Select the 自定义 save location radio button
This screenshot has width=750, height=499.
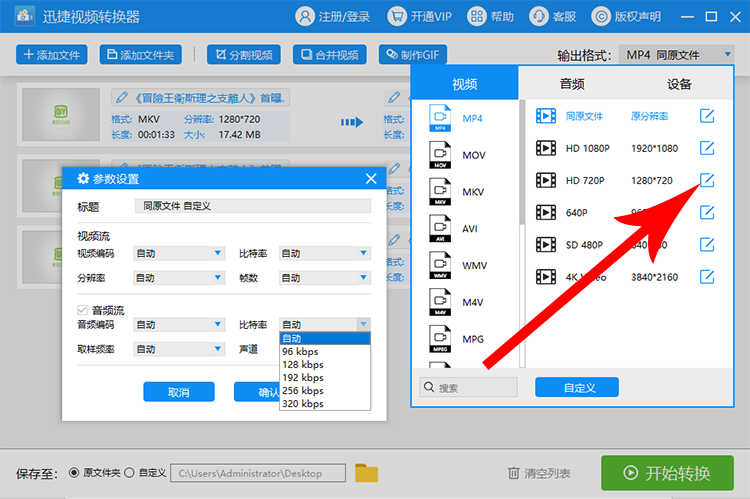[x=129, y=473]
